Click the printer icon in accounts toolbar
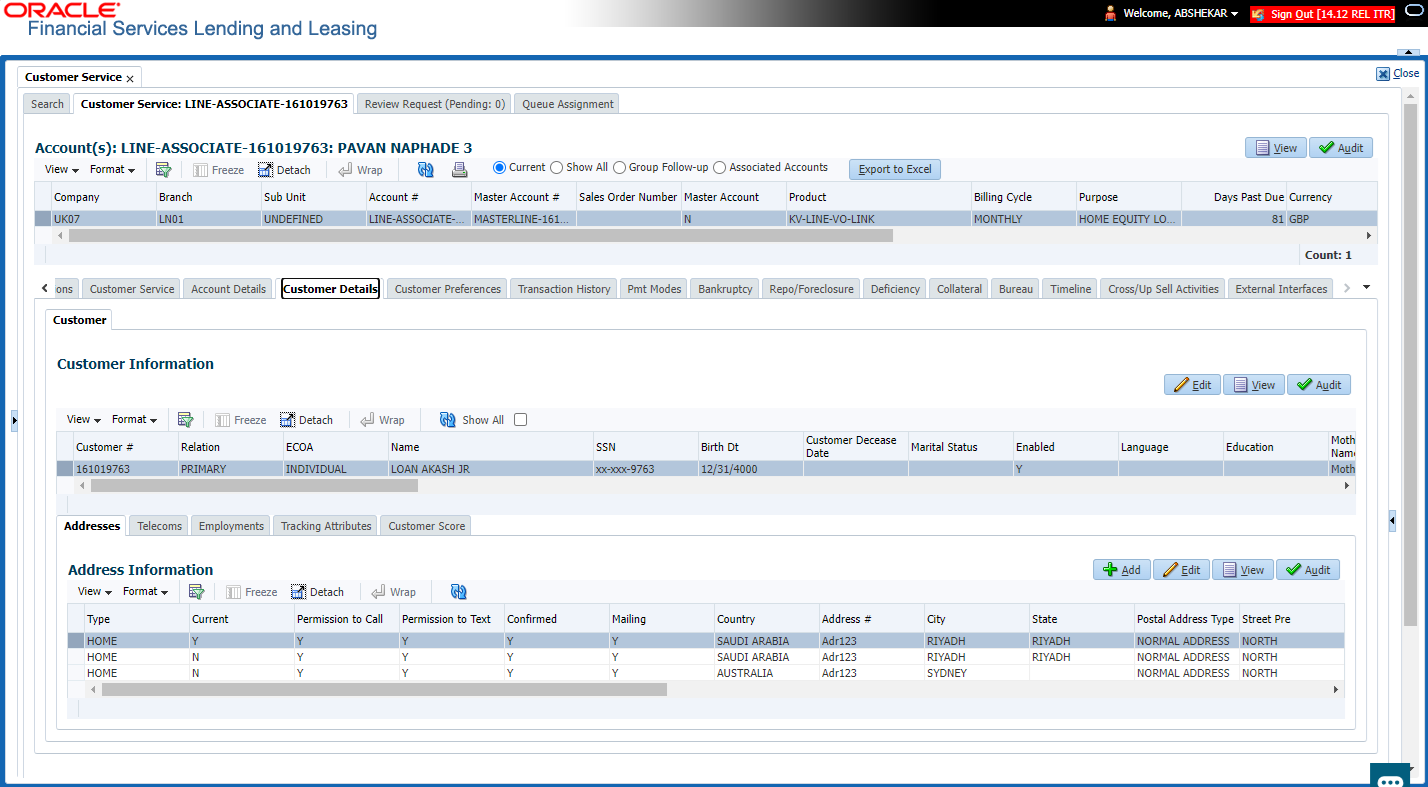Image resolution: width=1428 pixels, height=787 pixels. (x=460, y=169)
